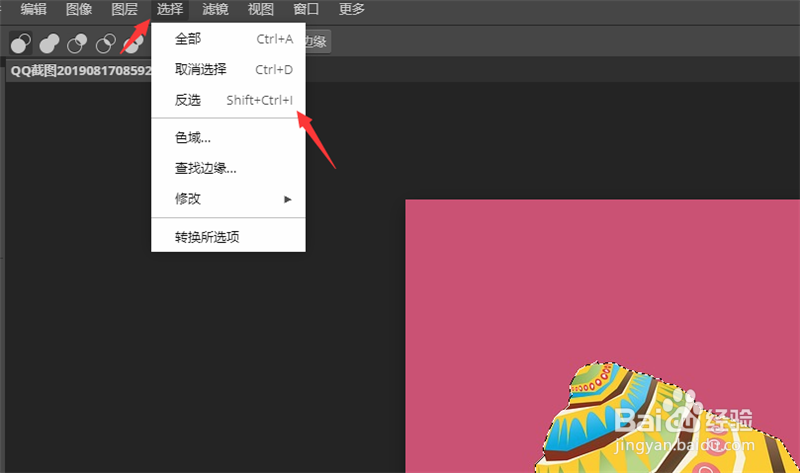Image resolution: width=800 pixels, height=473 pixels.
Task: Choose 取消选择 to deselect
Action: pos(229,69)
